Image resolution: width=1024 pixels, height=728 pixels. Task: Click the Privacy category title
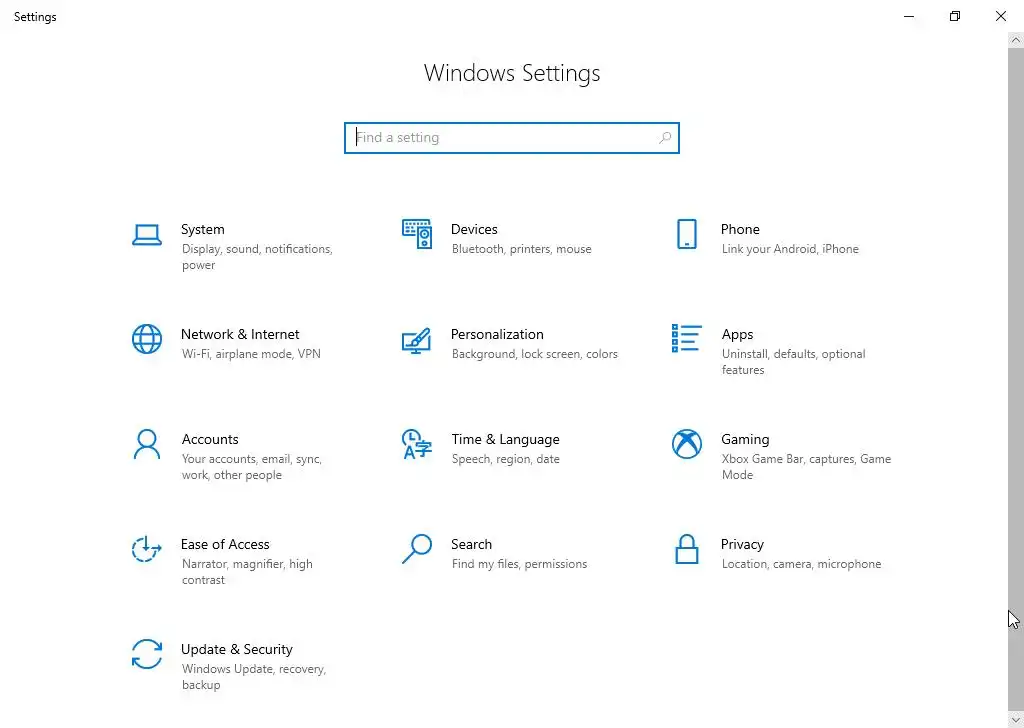coord(742,545)
